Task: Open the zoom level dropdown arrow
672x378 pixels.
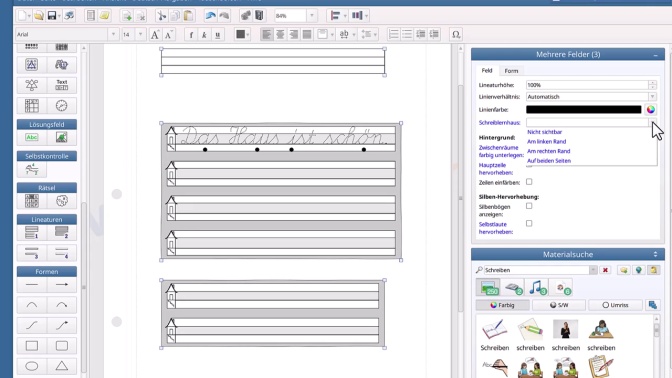Action: point(312,16)
